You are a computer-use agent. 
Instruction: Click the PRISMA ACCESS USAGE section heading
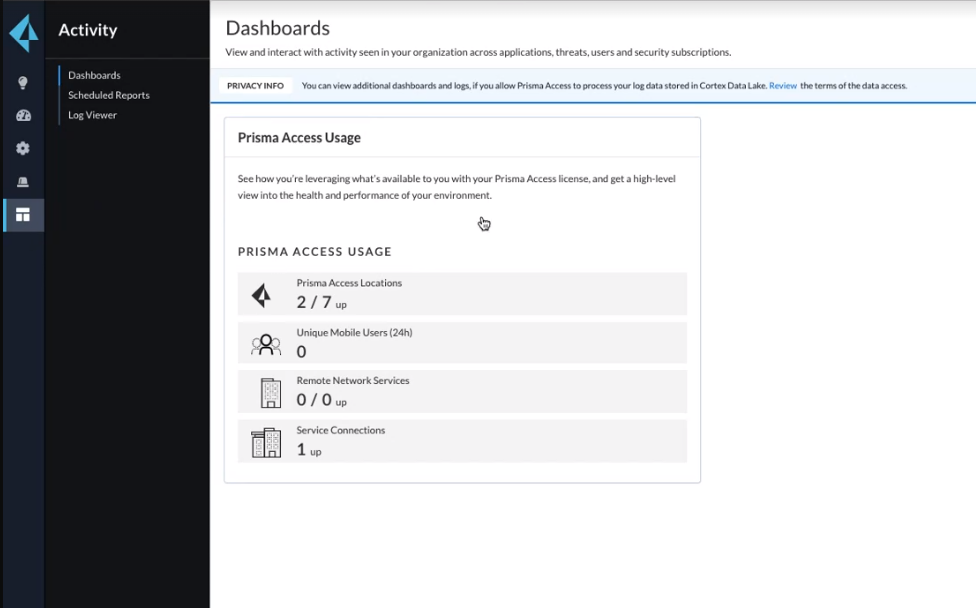pos(314,251)
